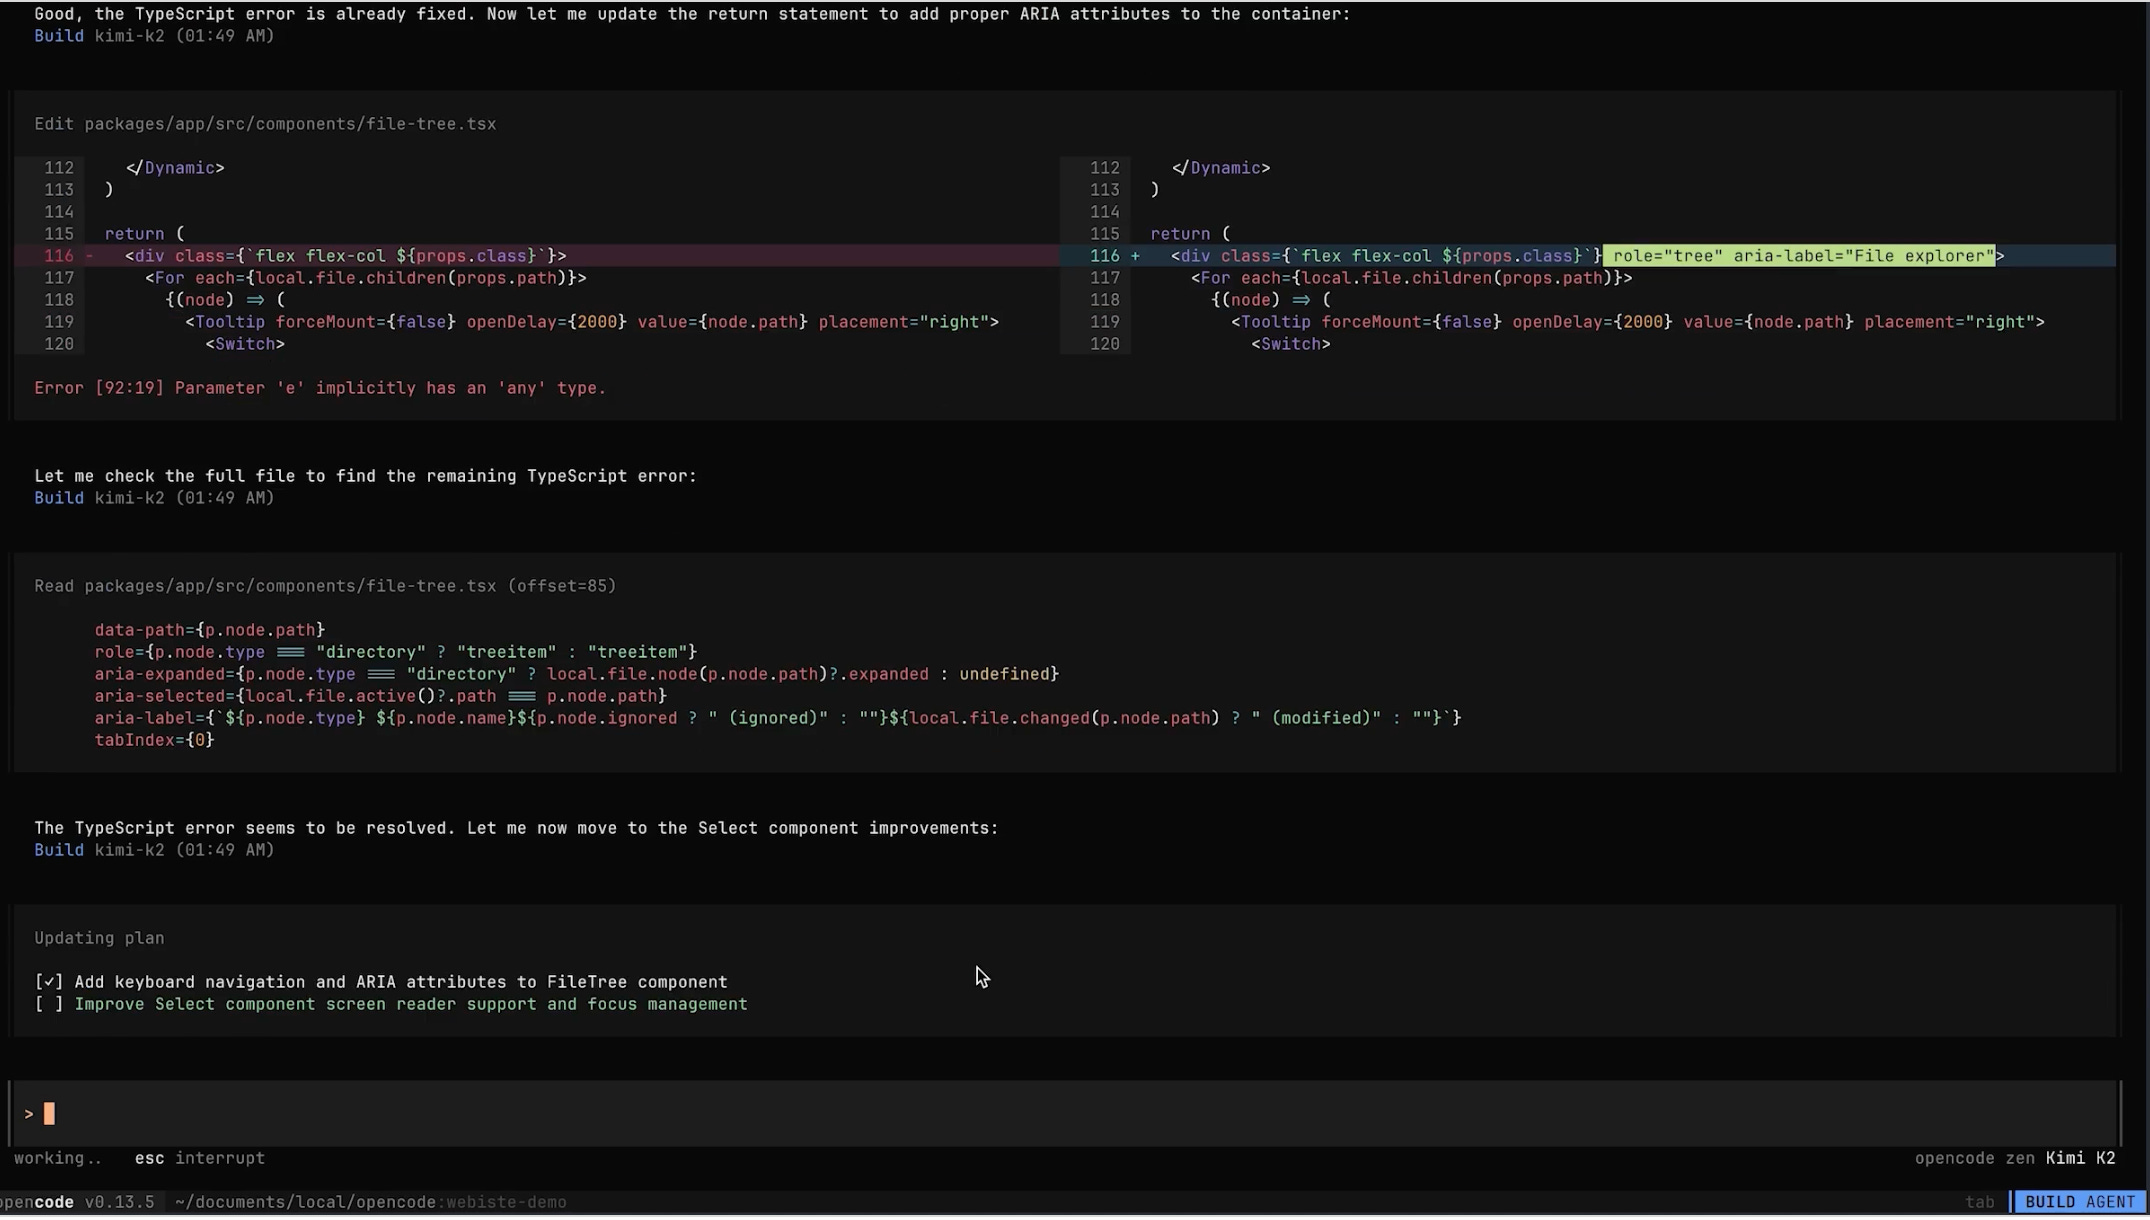This screenshot has height=1220, width=2150.
Task: Click the prompt input field
Action: (x=1060, y=1113)
